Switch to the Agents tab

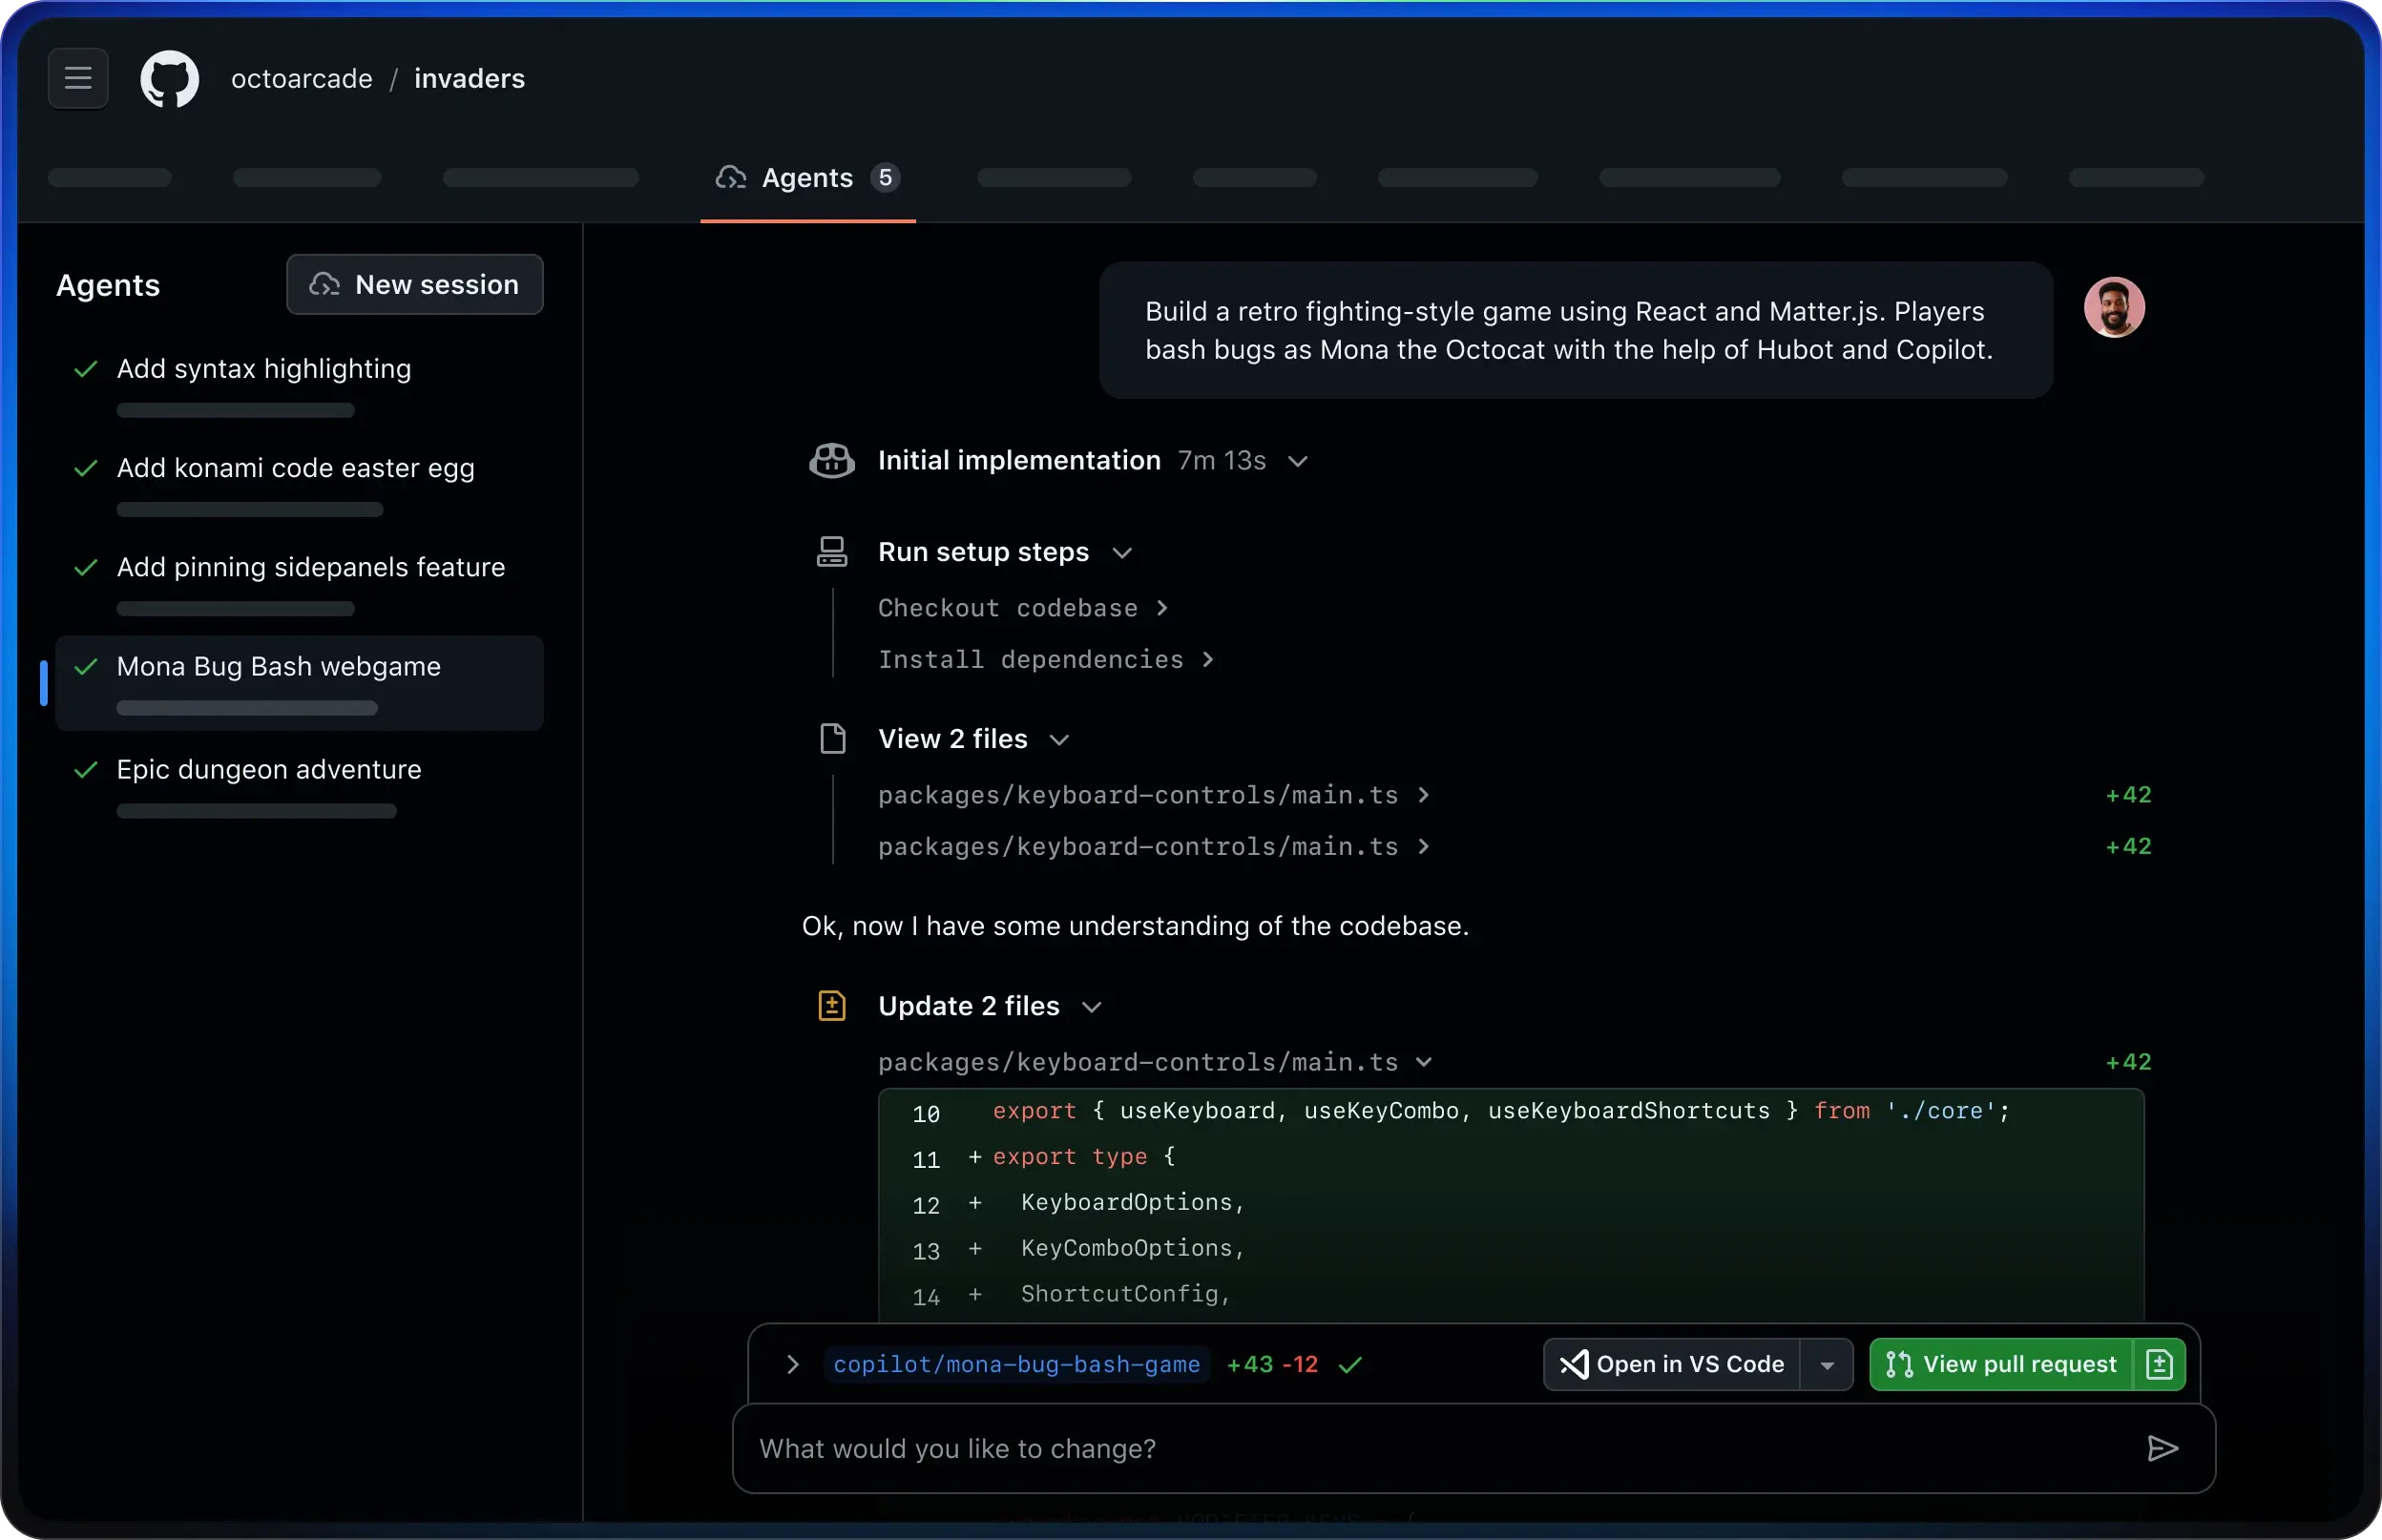click(806, 178)
